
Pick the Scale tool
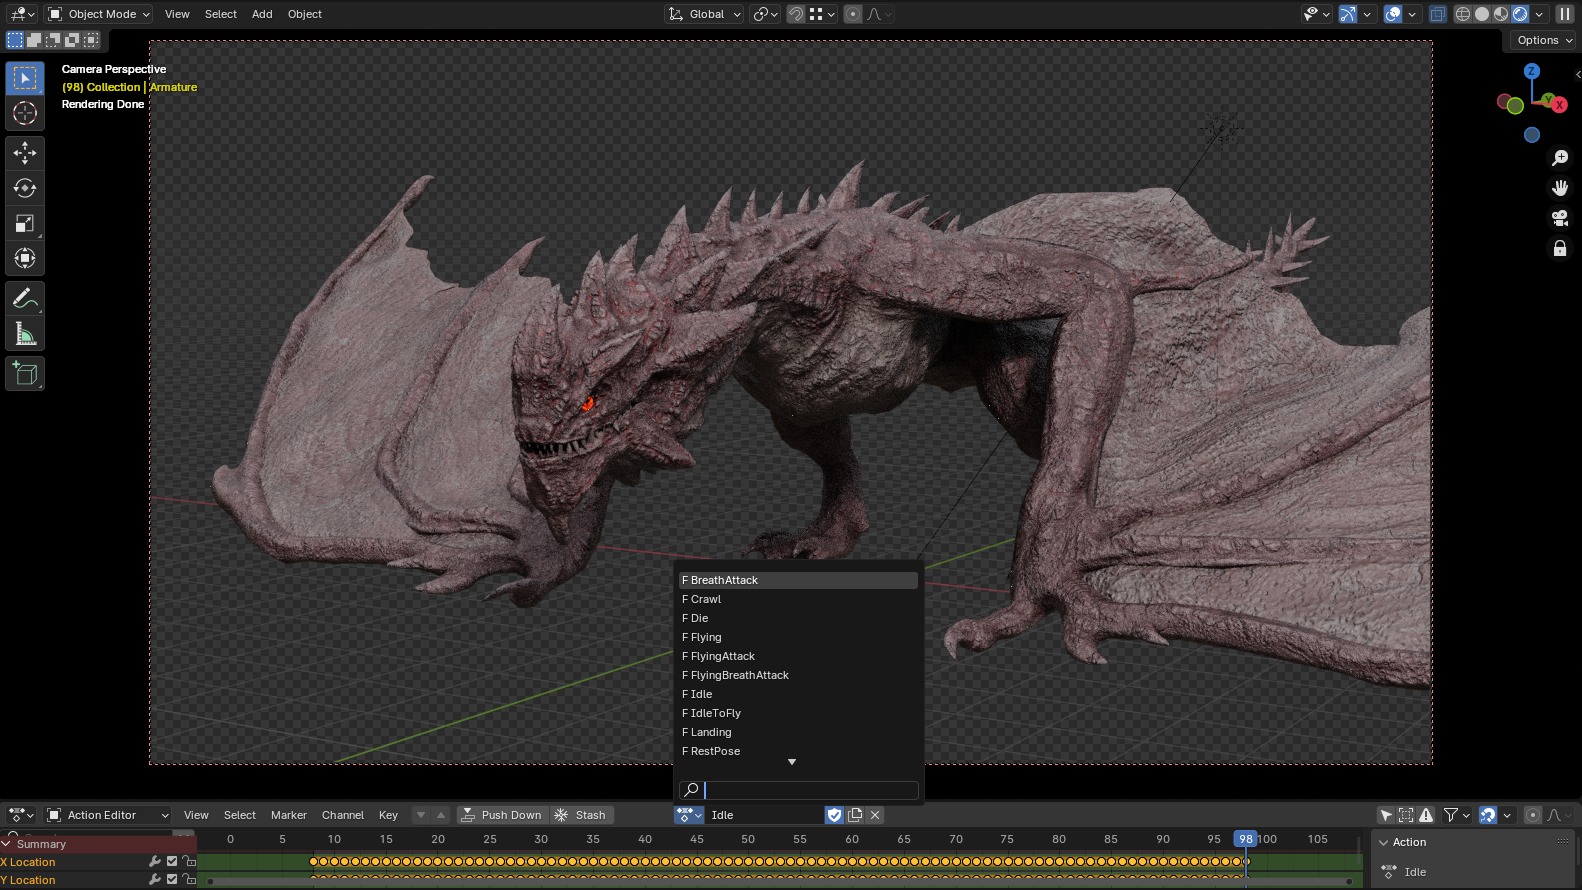pos(25,223)
